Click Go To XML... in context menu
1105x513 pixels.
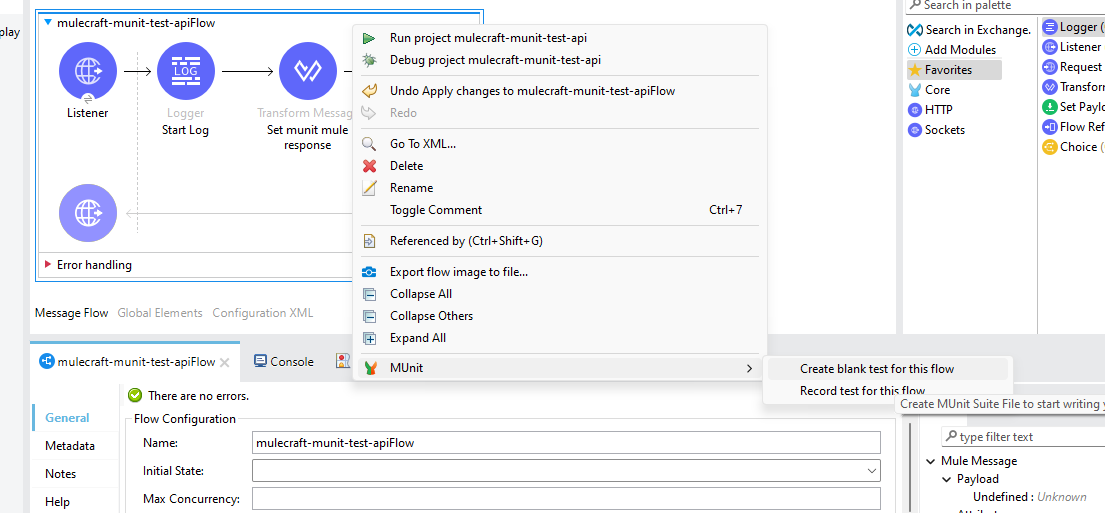pos(422,144)
